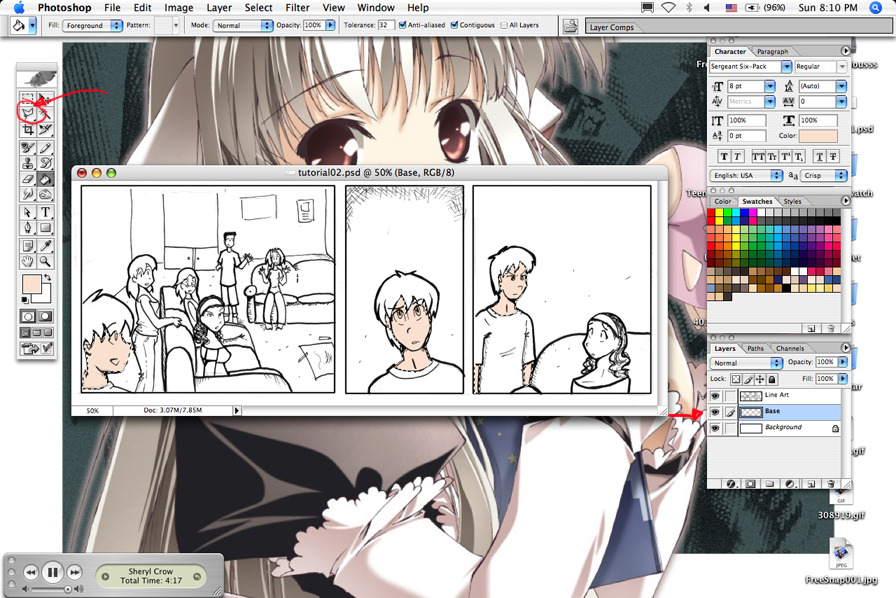The width and height of the screenshot is (896, 598).
Task: Switch to the Styles tab
Action: [792, 202]
